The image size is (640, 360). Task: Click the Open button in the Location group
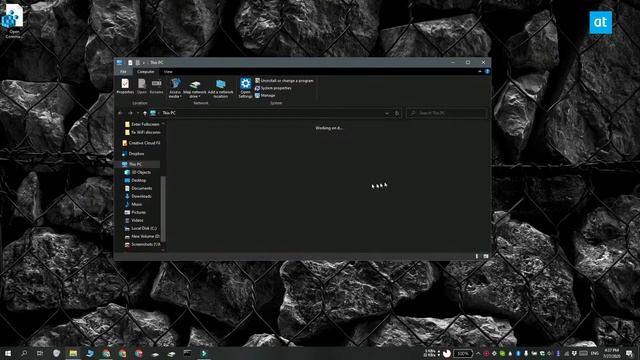pyautogui.click(x=142, y=86)
